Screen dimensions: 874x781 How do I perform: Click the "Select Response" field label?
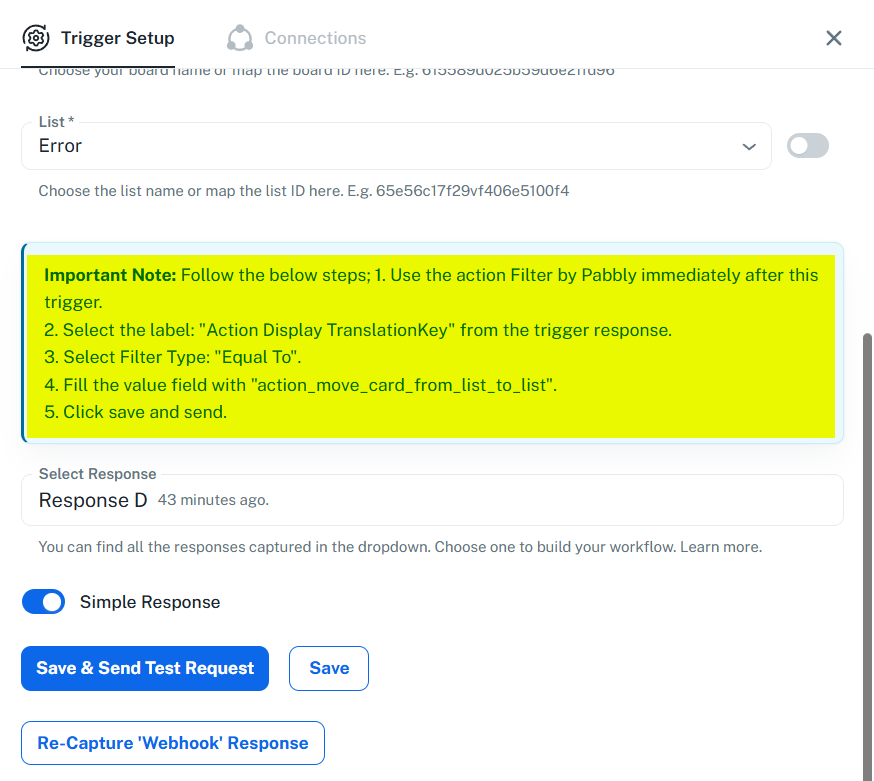[97, 474]
